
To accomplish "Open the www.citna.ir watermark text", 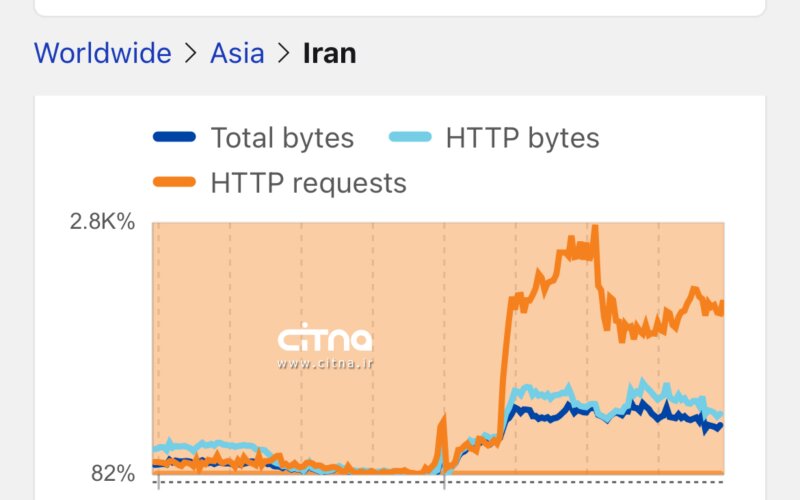I will coord(325,364).
